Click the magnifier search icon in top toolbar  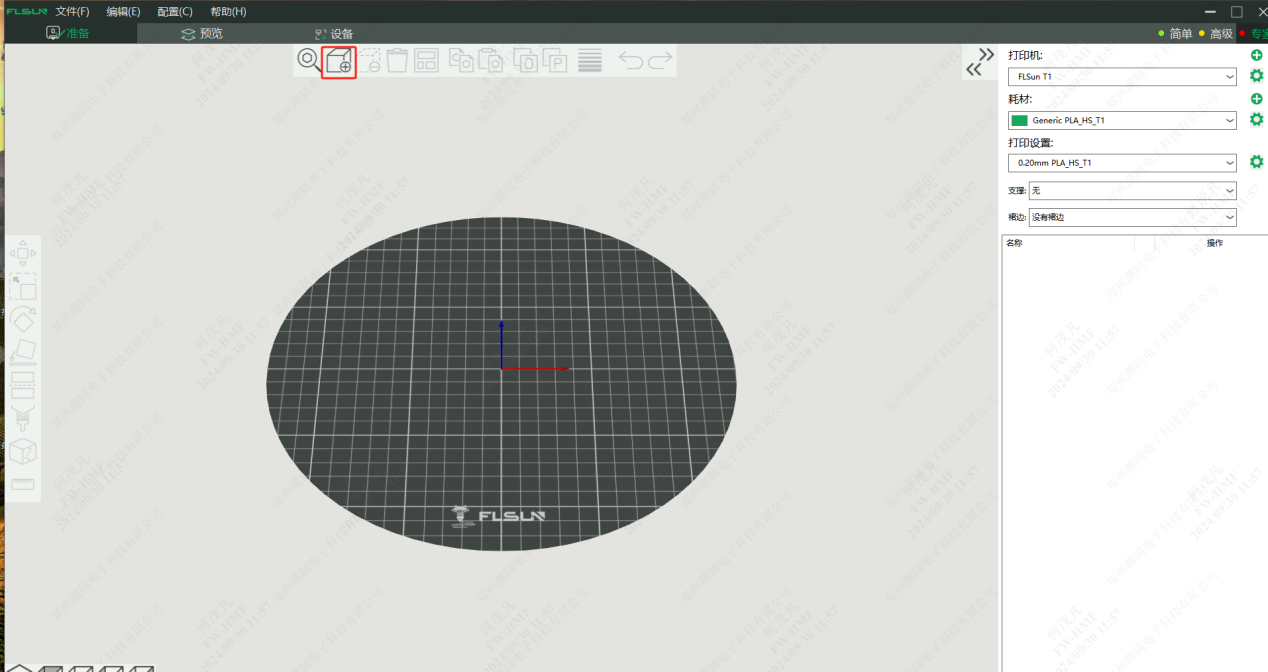308,60
